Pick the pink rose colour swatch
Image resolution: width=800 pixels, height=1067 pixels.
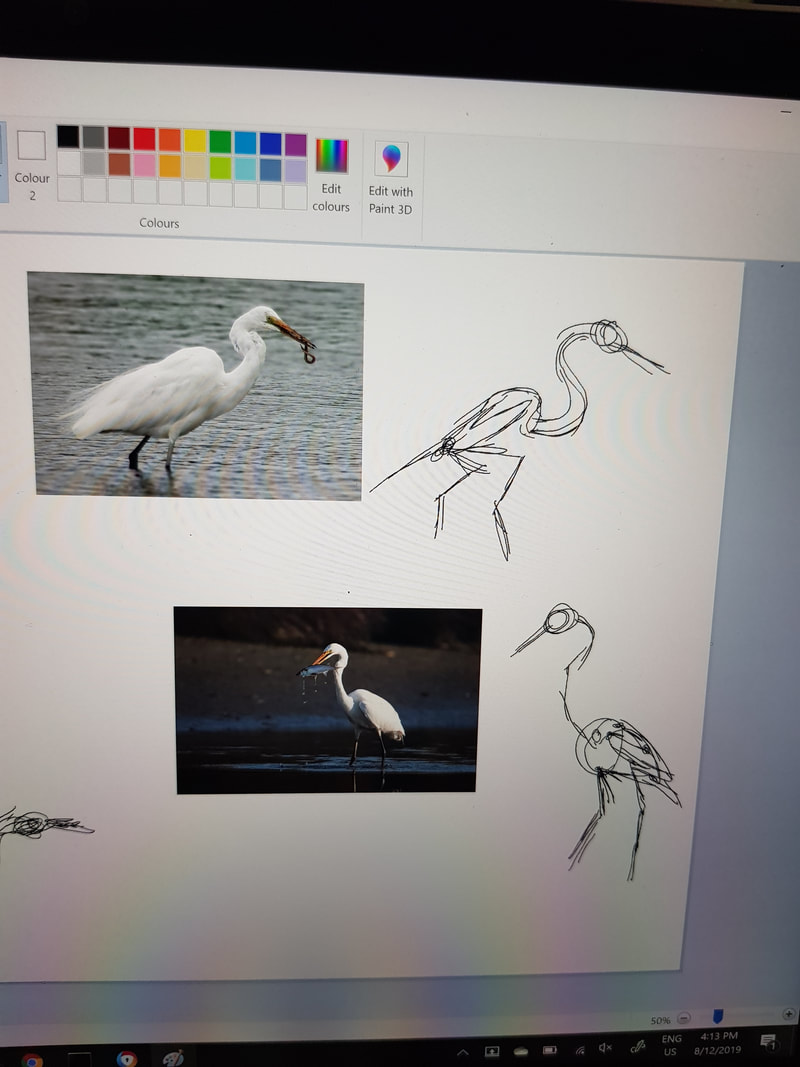pyautogui.click(x=144, y=165)
